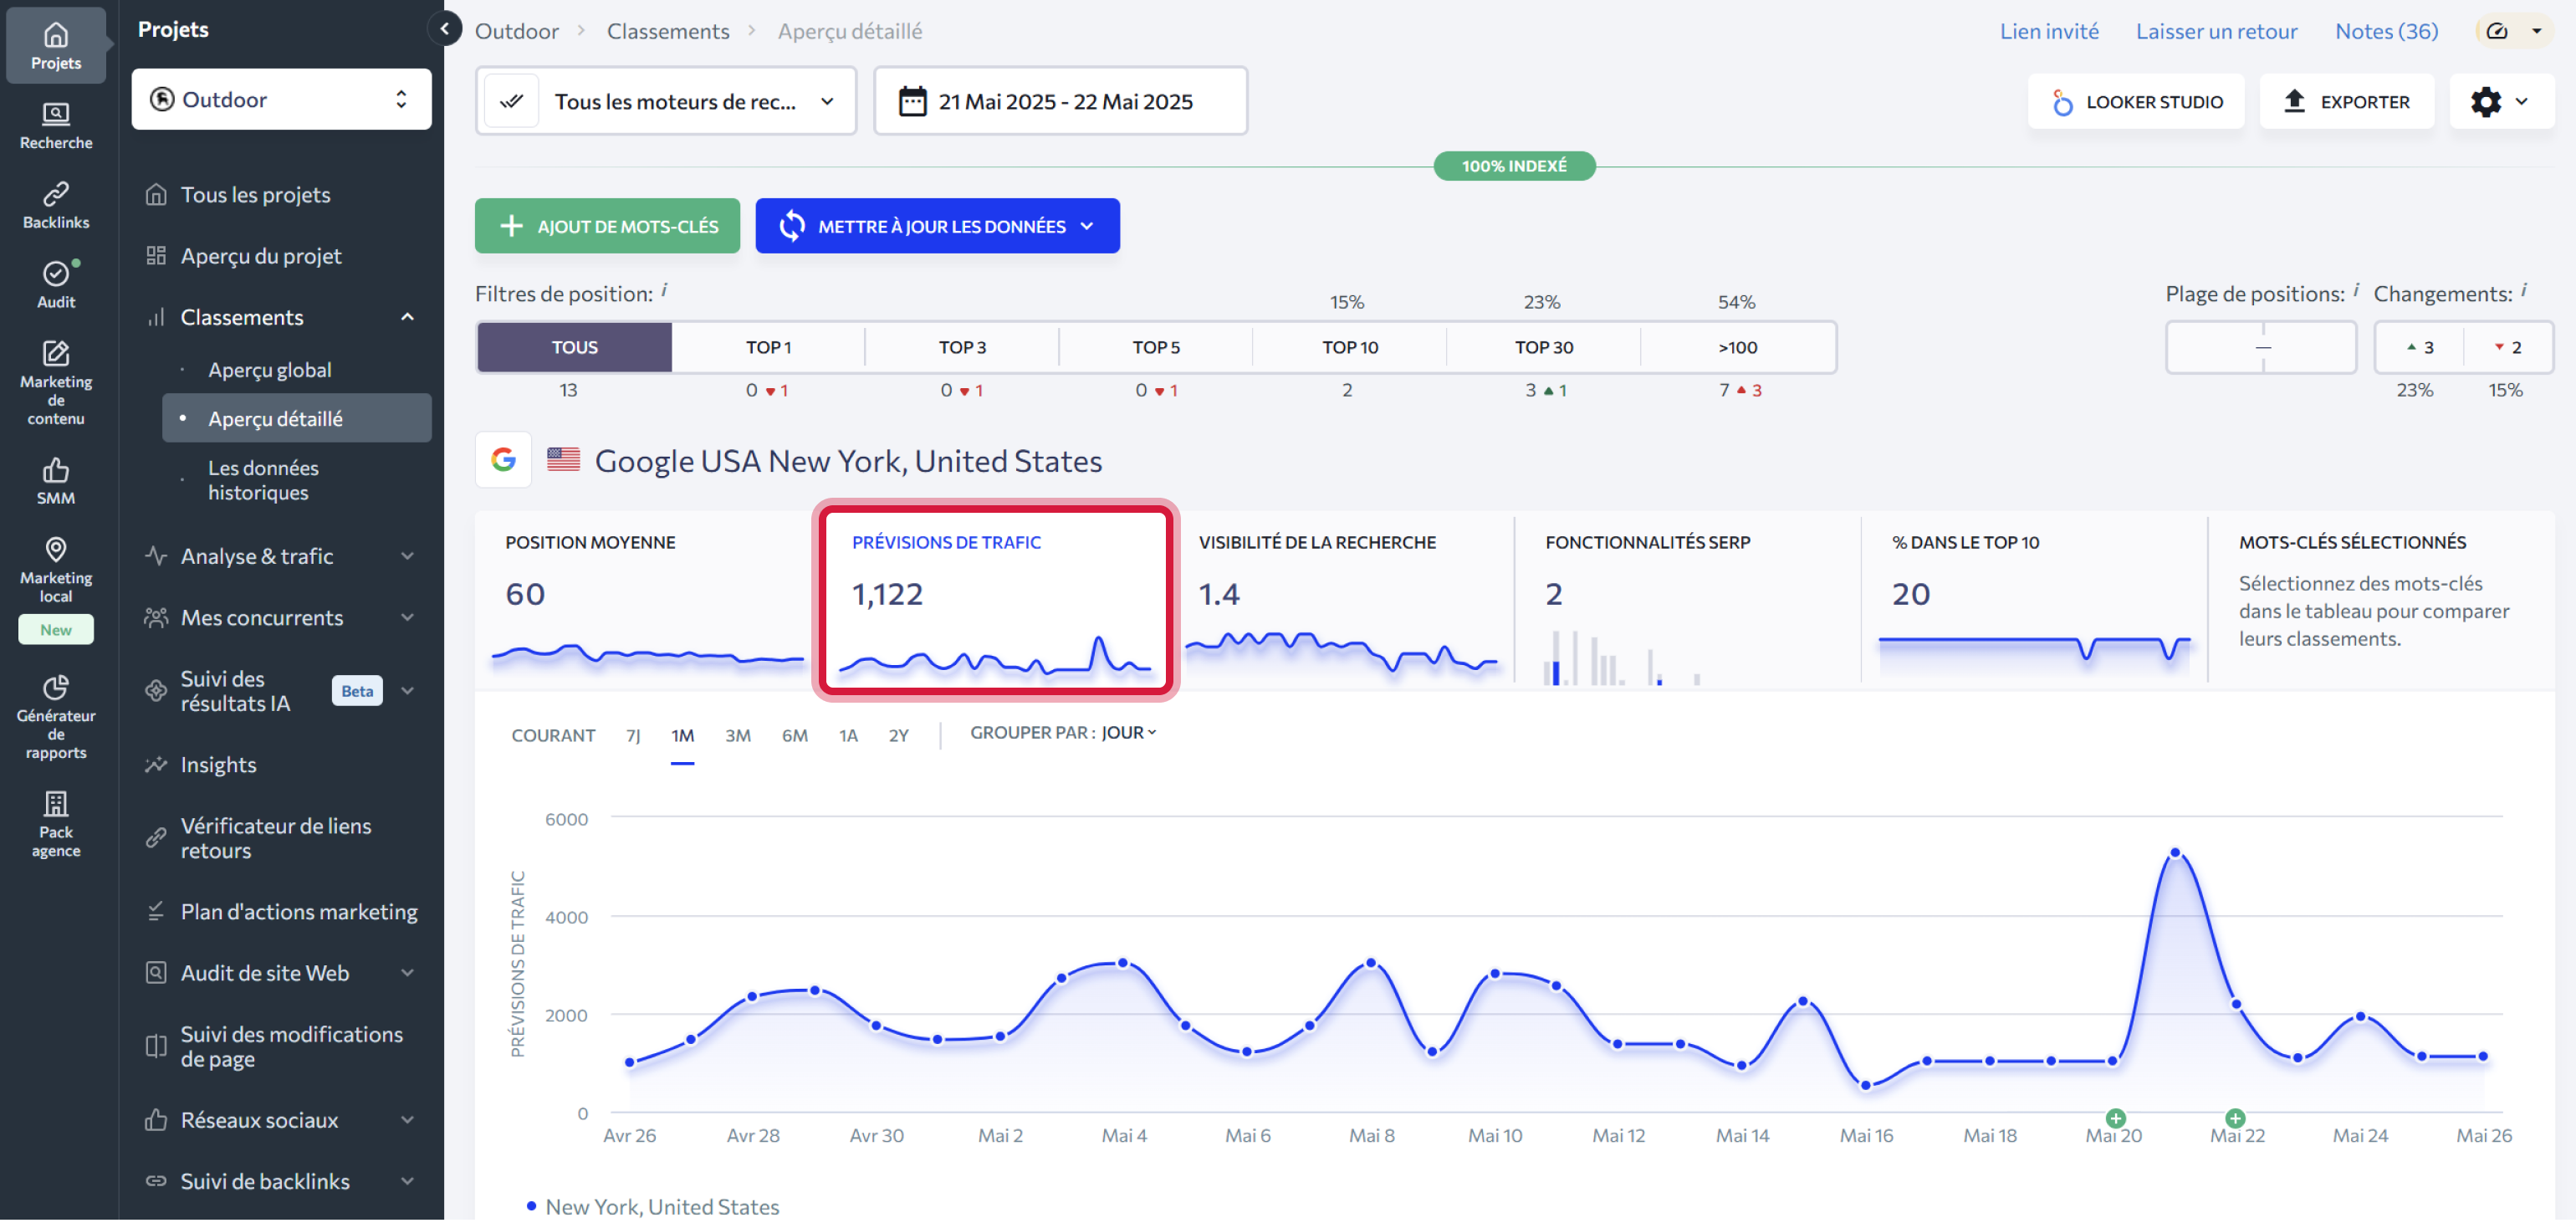
Task: Expand Analyse & trafic section
Action: [x=407, y=556]
